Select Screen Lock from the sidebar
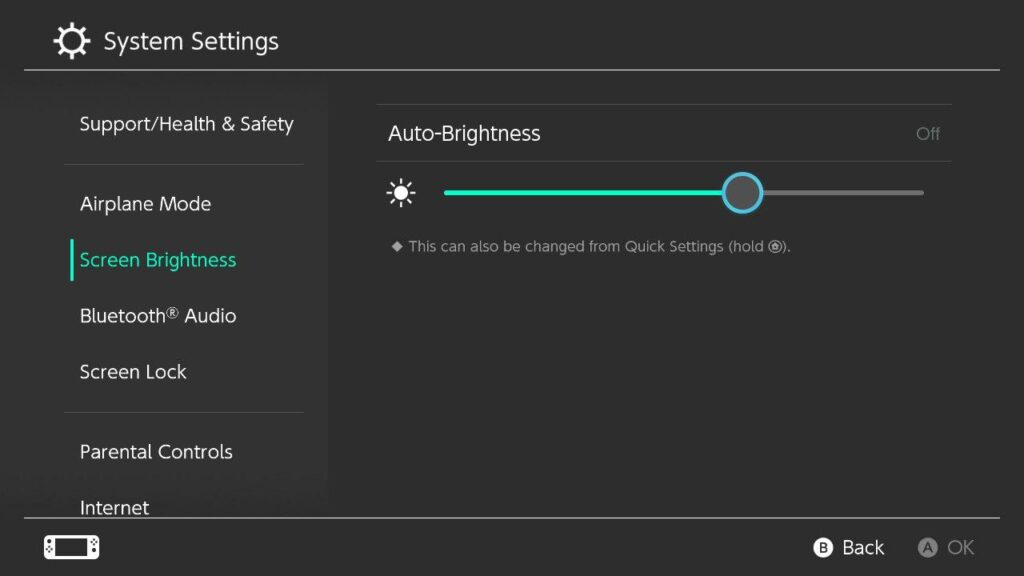Screen dimensions: 1024x576 point(133,371)
